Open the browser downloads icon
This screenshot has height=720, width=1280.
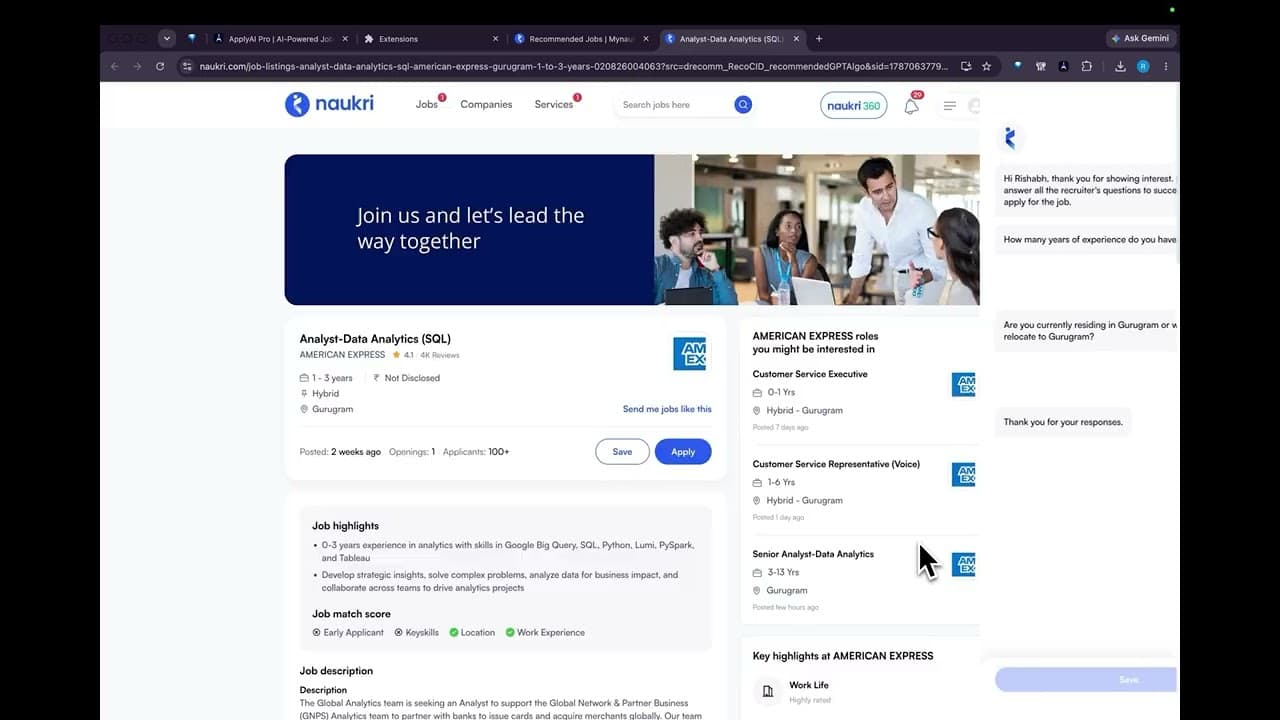(1120, 66)
